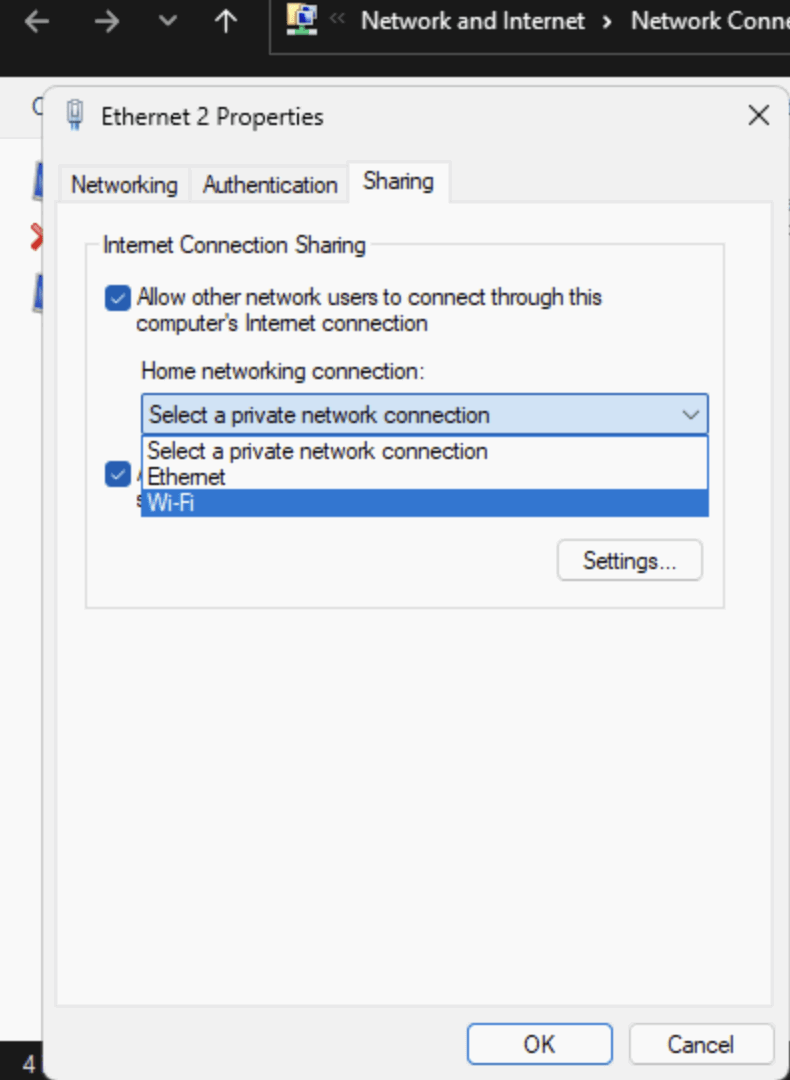
Task: Click the Cancel button
Action: tap(700, 1044)
